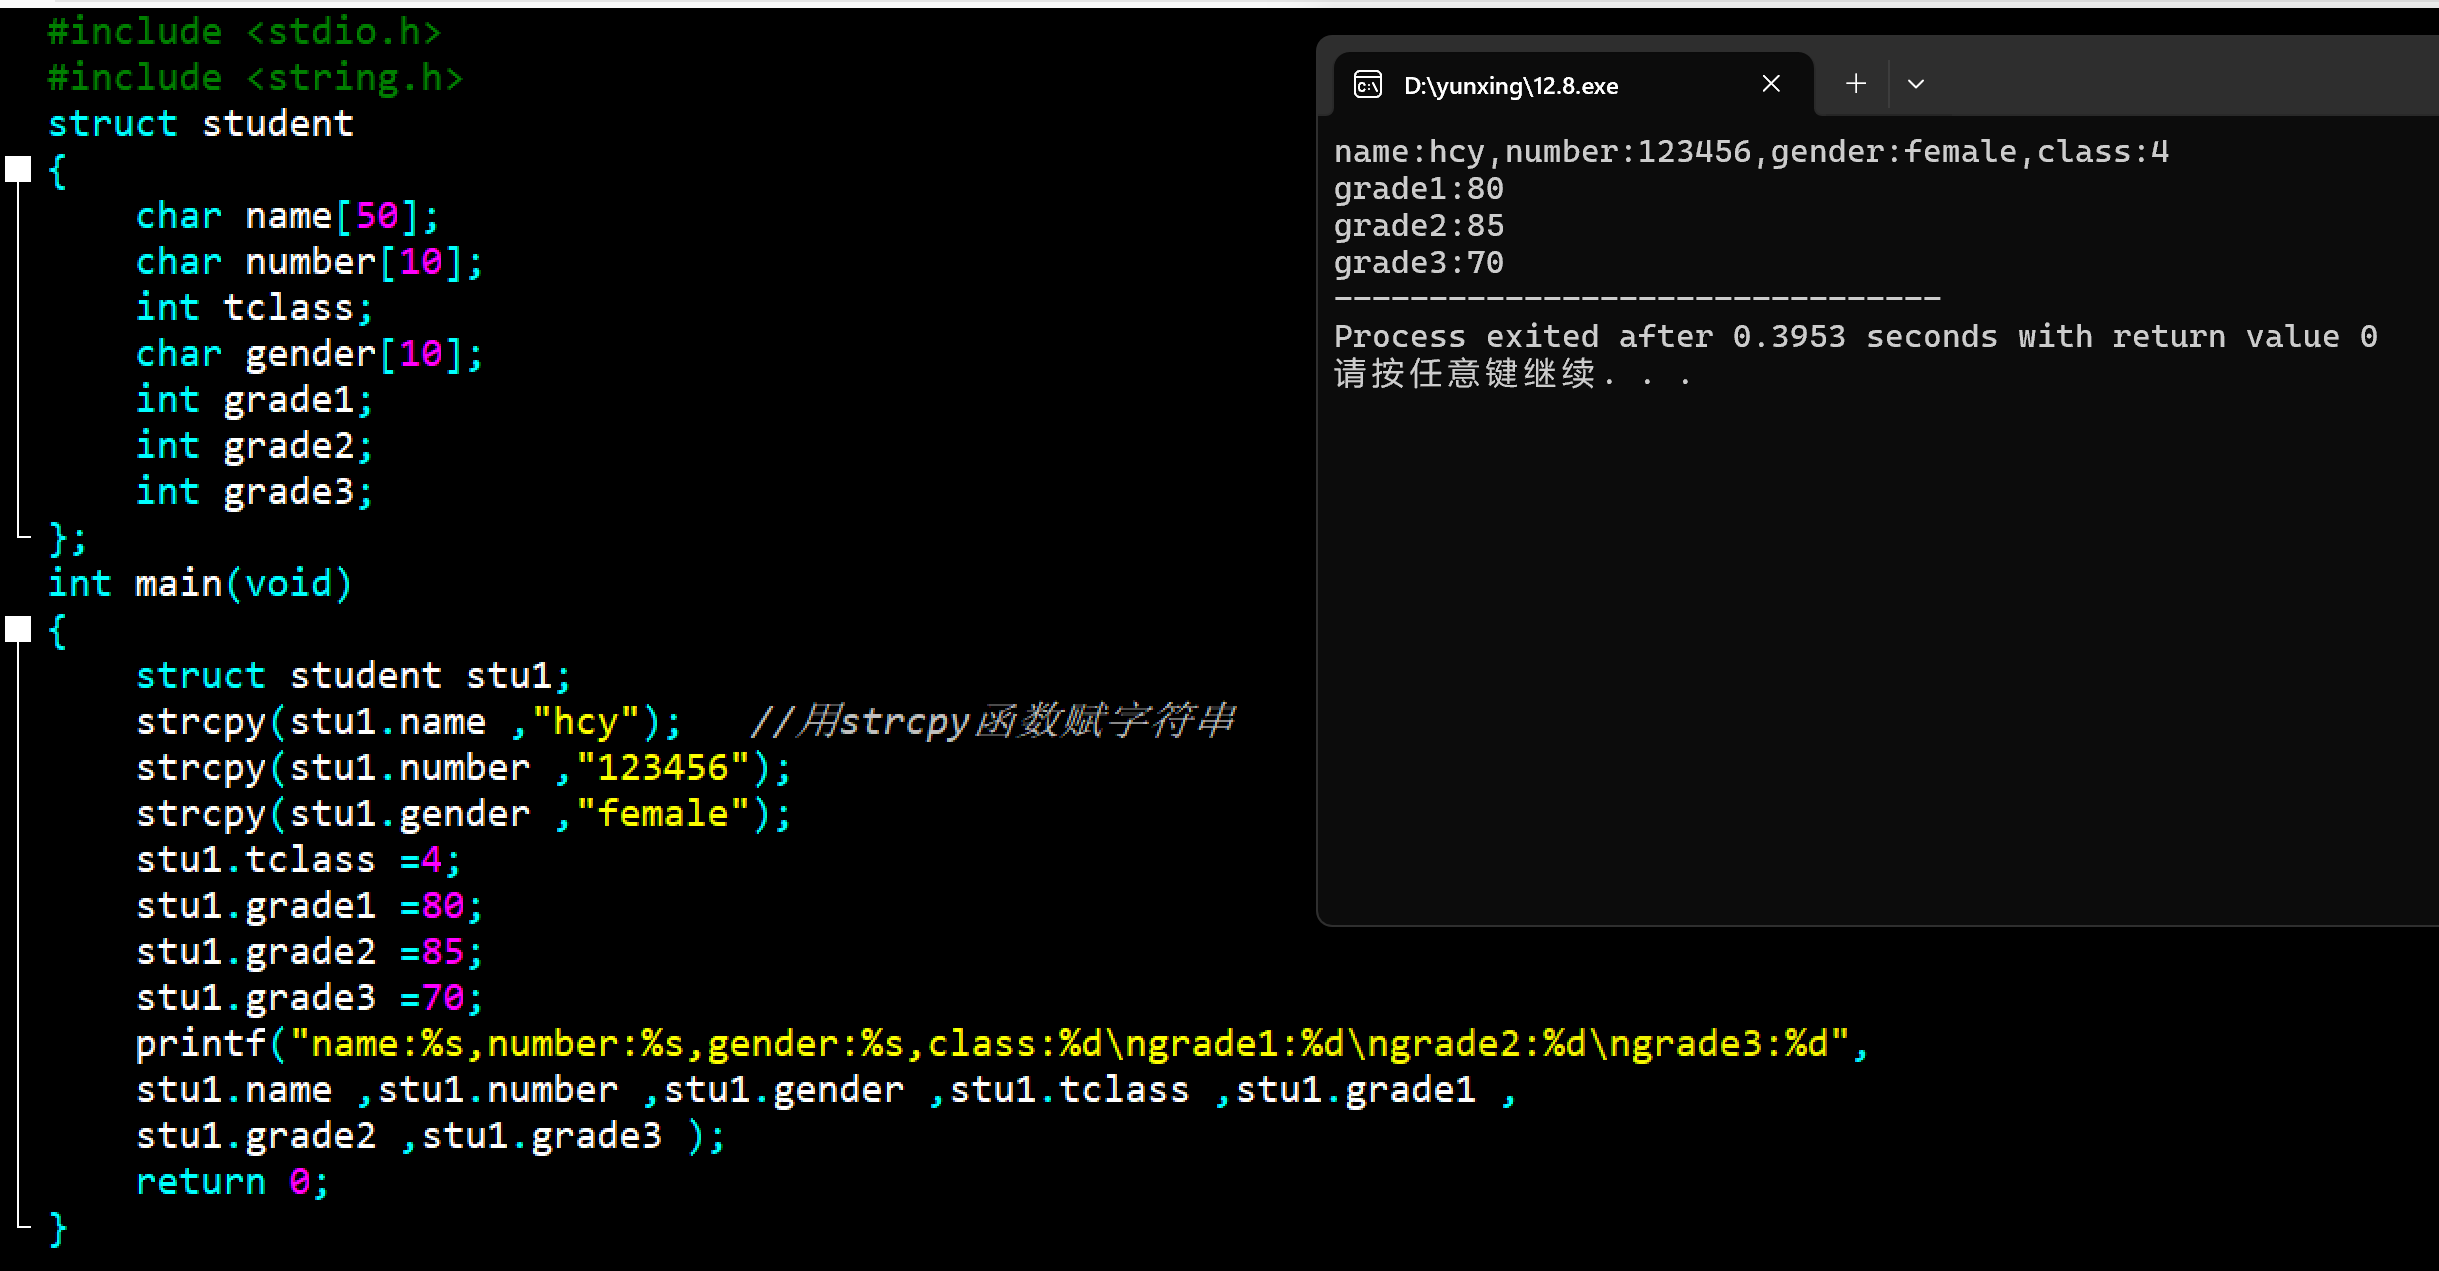
Task: Click the "female" string literal
Action: 663,814
